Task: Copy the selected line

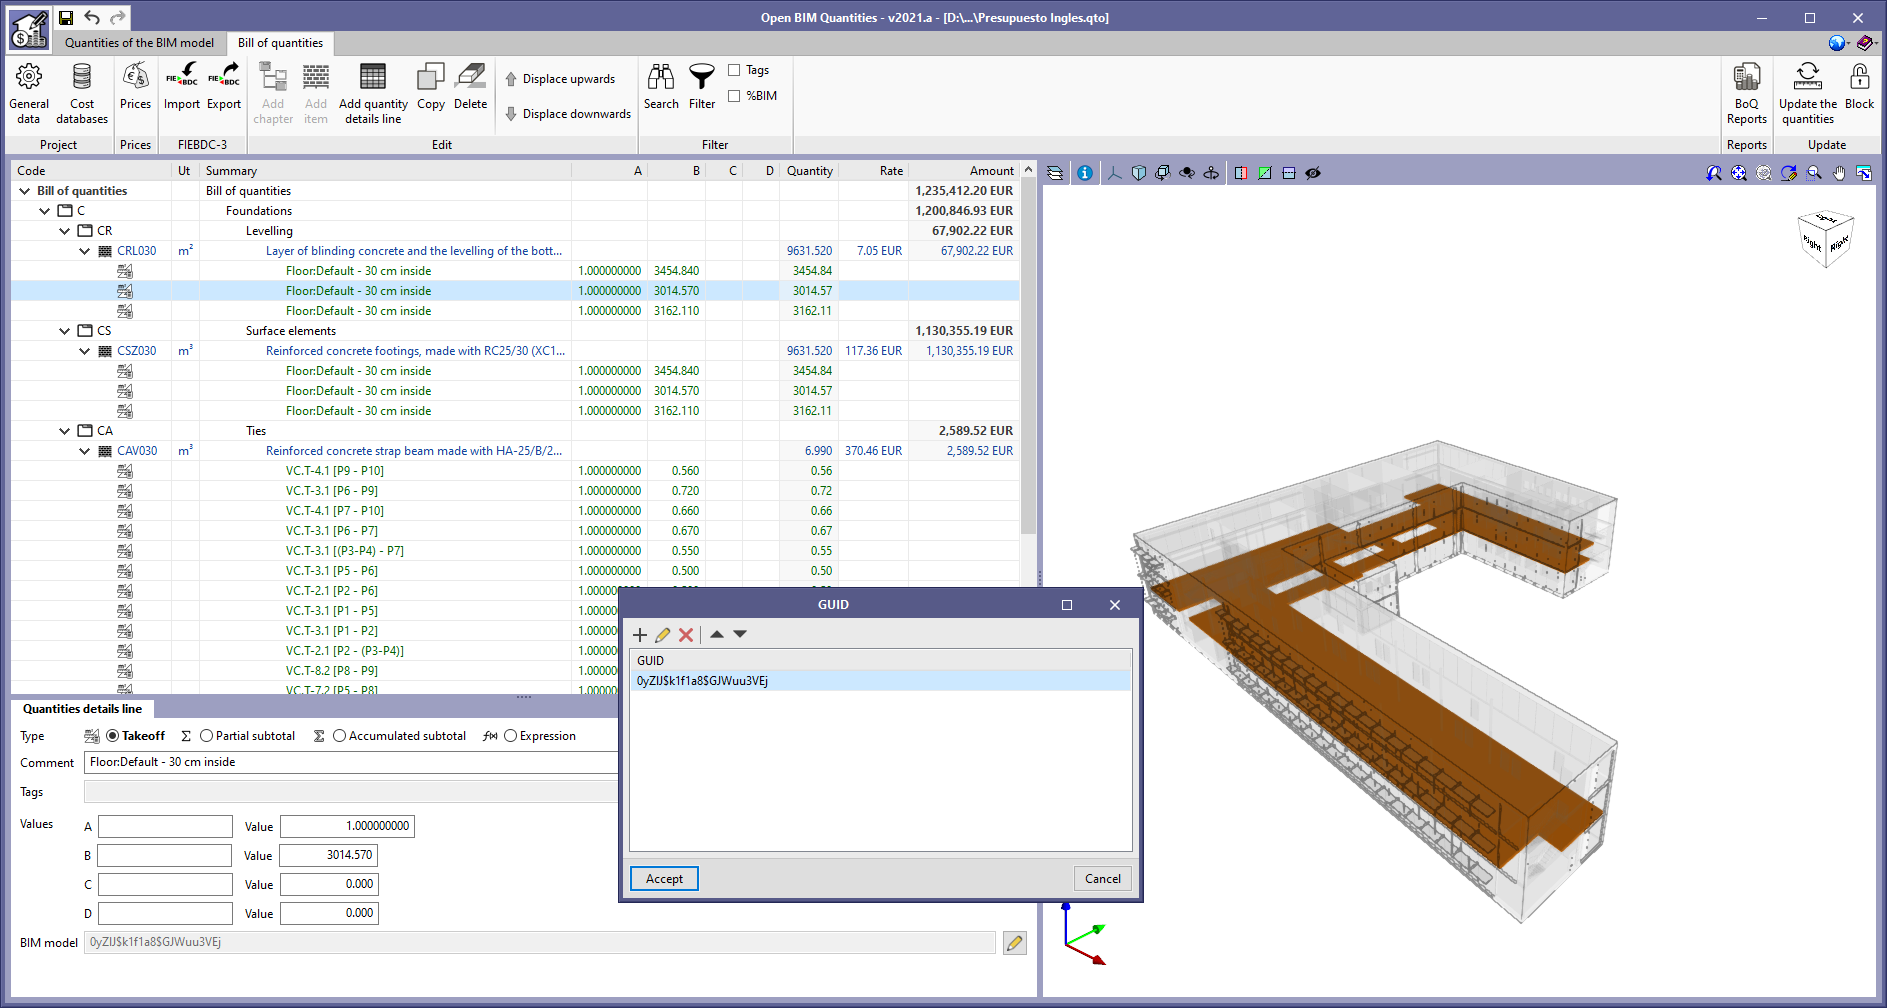Action: [431, 87]
